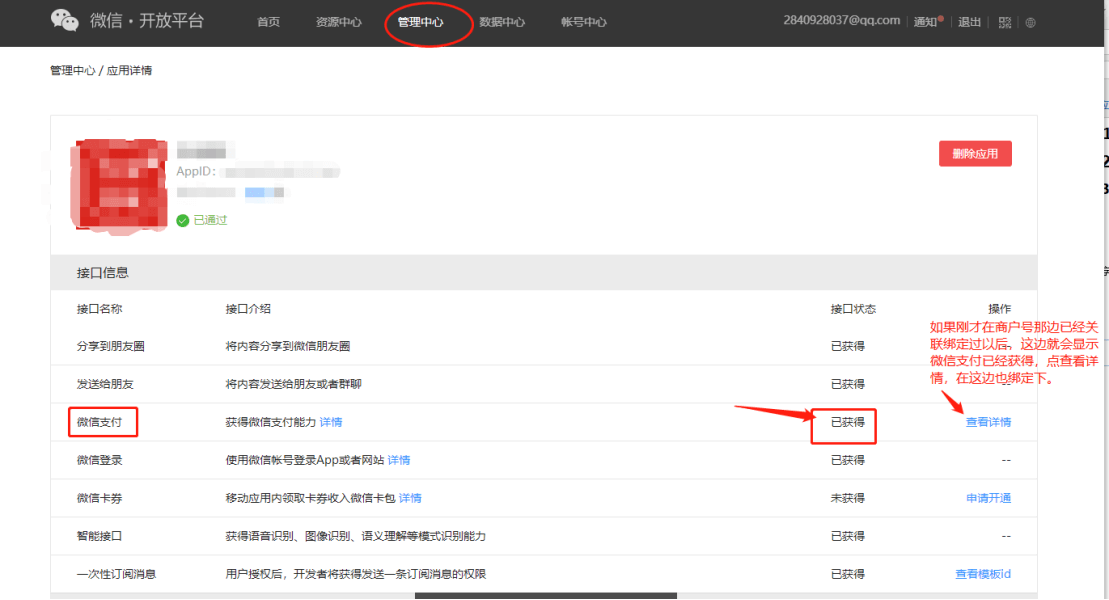Open 详情 link in 微信卡券 row
The width and height of the screenshot is (1109, 600).
pos(410,498)
